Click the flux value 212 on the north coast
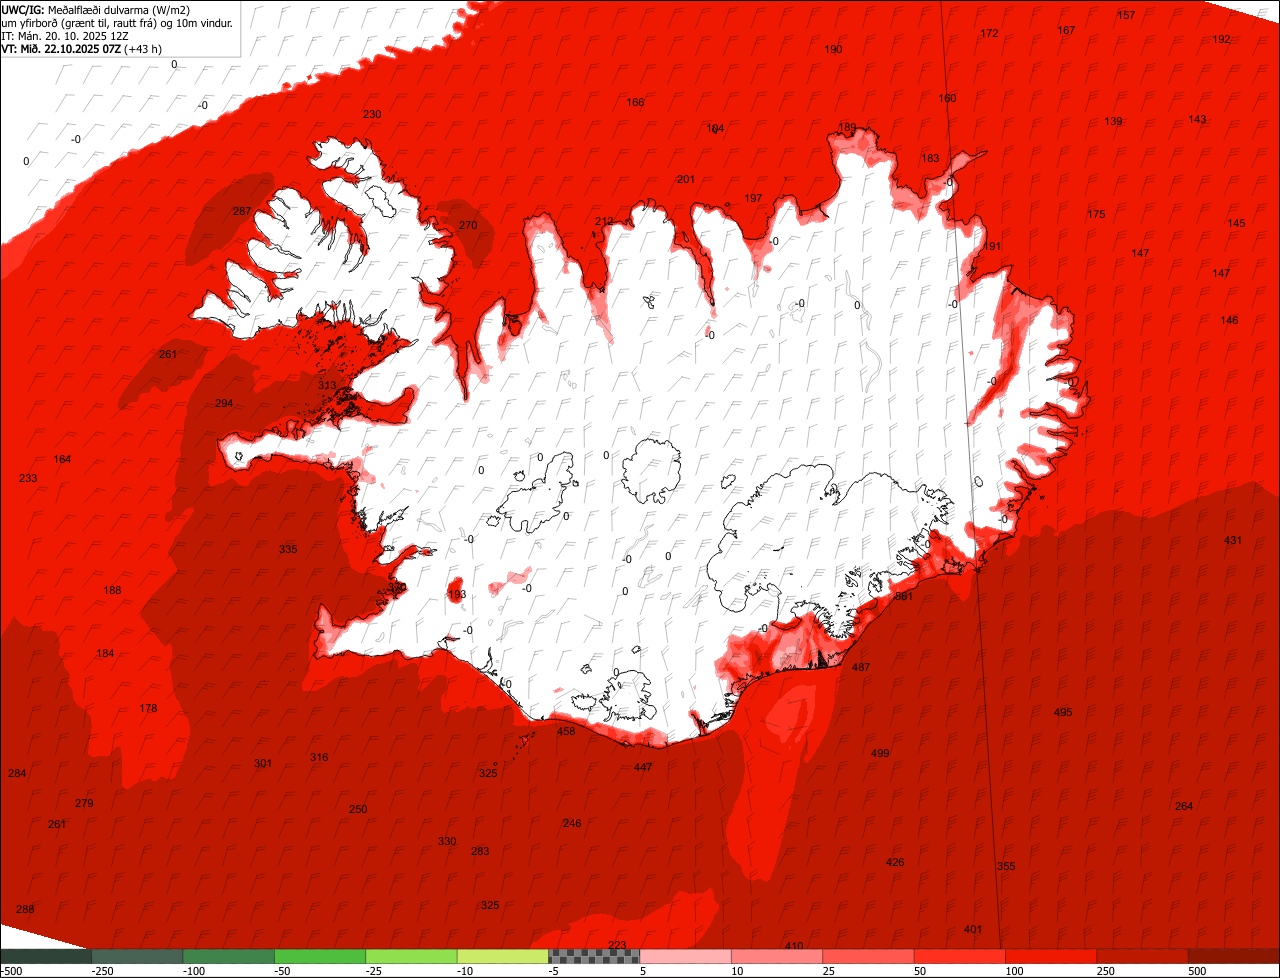This screenshot has width=1280, height=978. pos(604,221)
